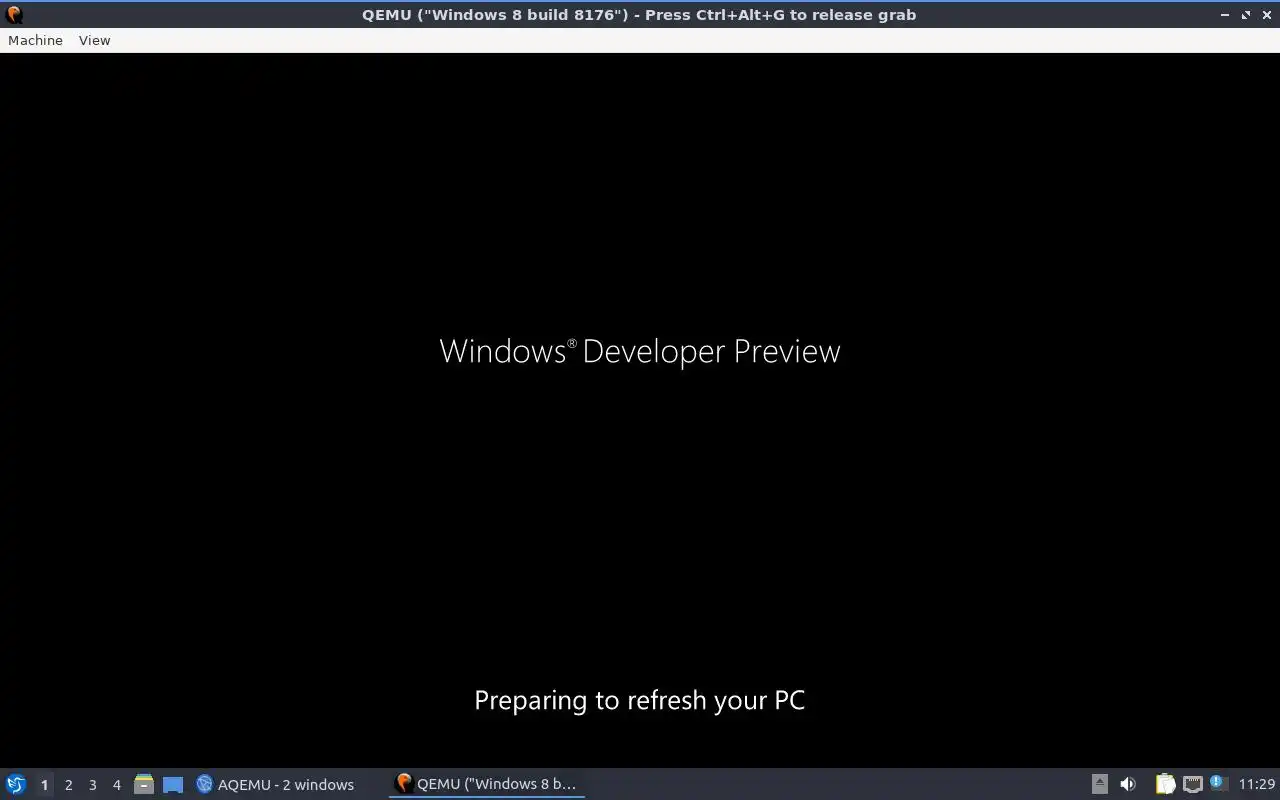The image size is (1280, 800).
Task: Click the blue show desktop icon
Action: (173, 784)
